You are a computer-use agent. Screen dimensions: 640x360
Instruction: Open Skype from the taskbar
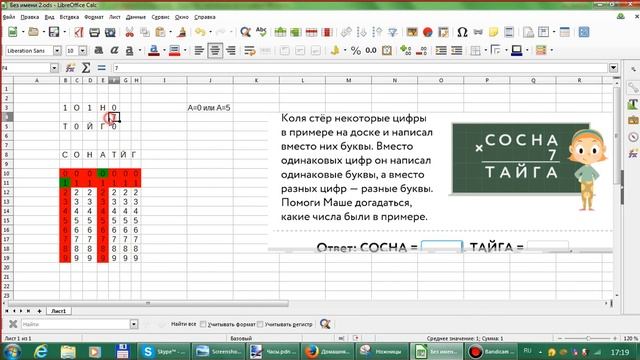tap(164, 351)
